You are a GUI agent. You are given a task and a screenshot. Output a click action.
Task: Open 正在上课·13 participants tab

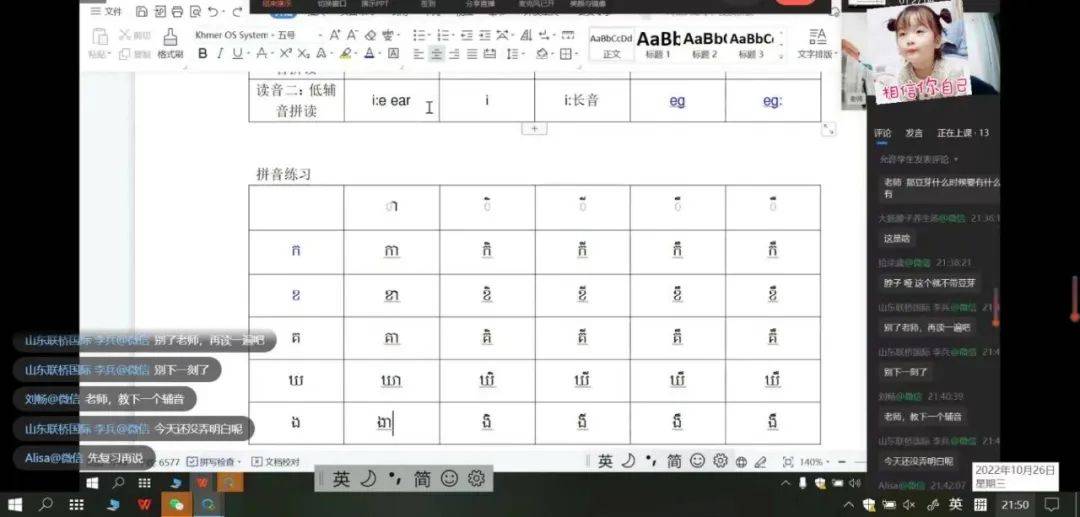pyautogui.click(x=963, y=133)
